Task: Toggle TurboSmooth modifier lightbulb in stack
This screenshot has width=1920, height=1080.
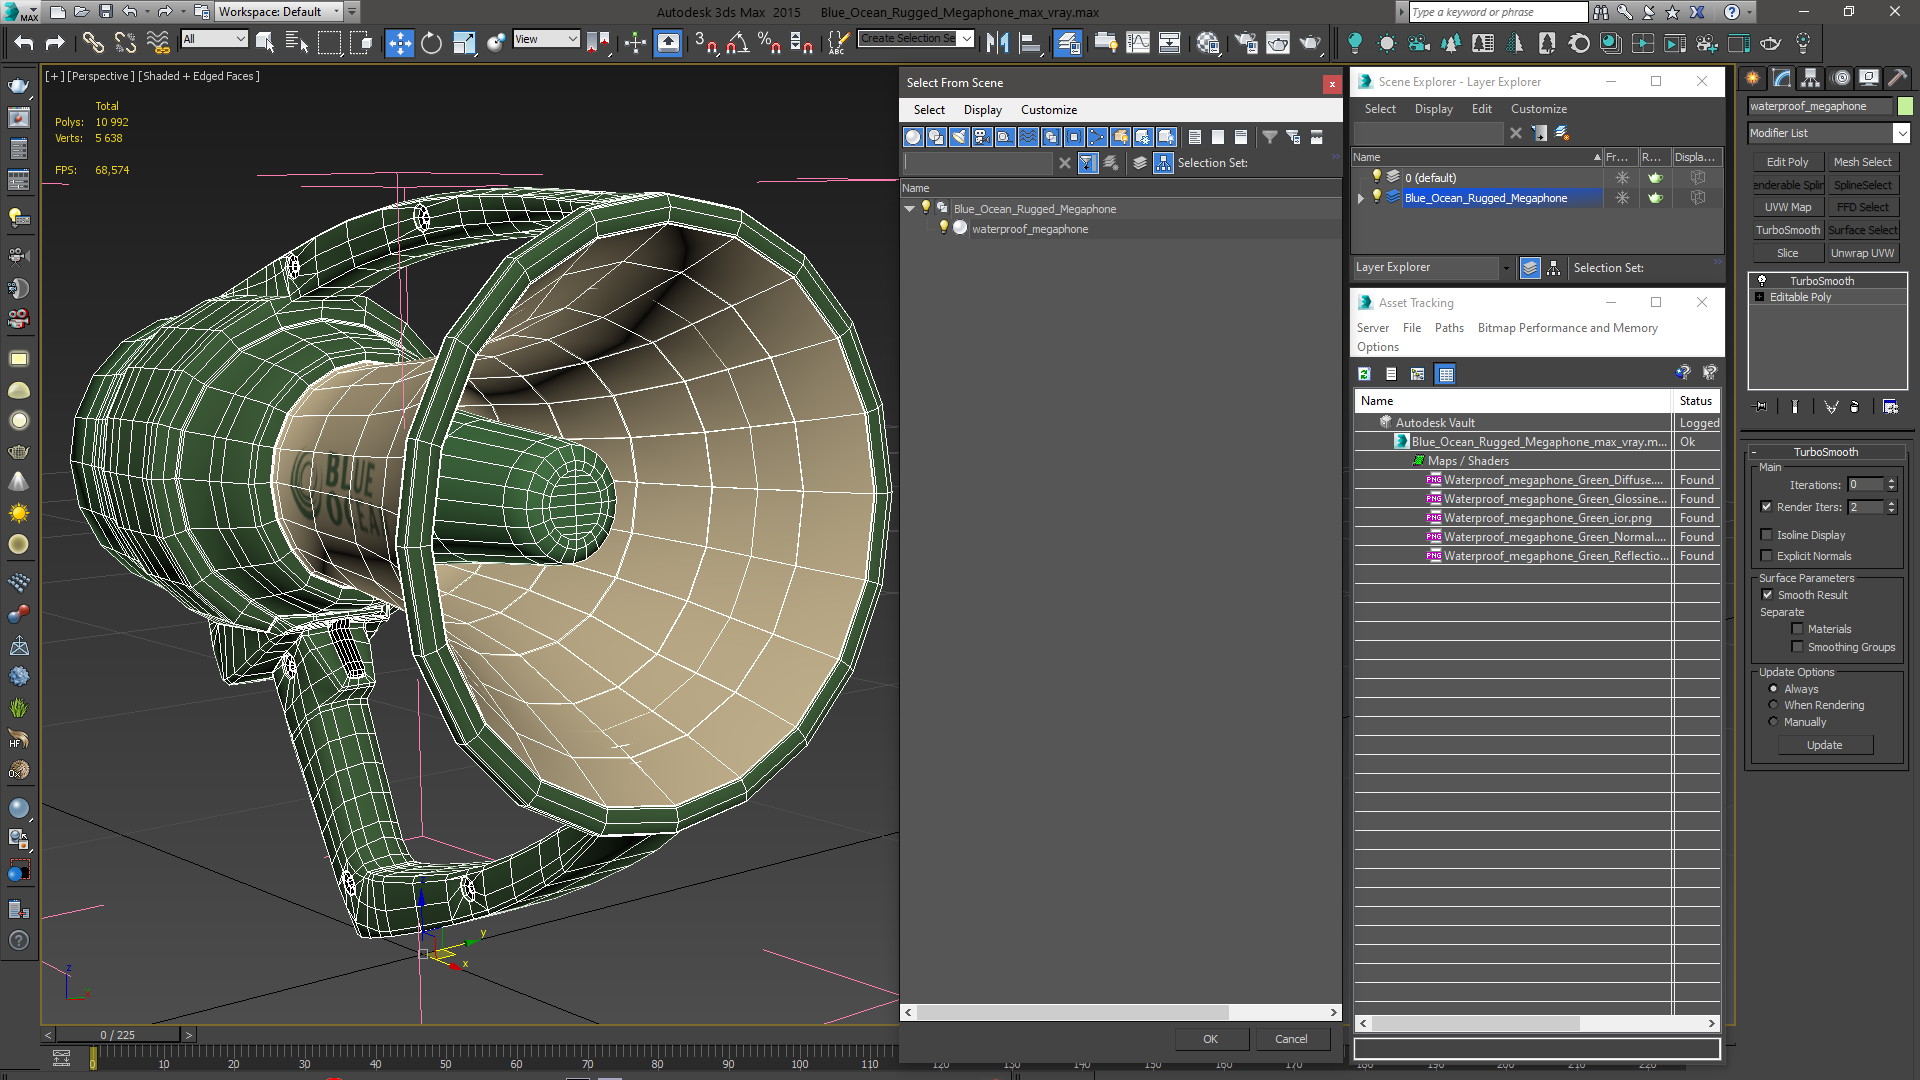Action: (1762, 281)
